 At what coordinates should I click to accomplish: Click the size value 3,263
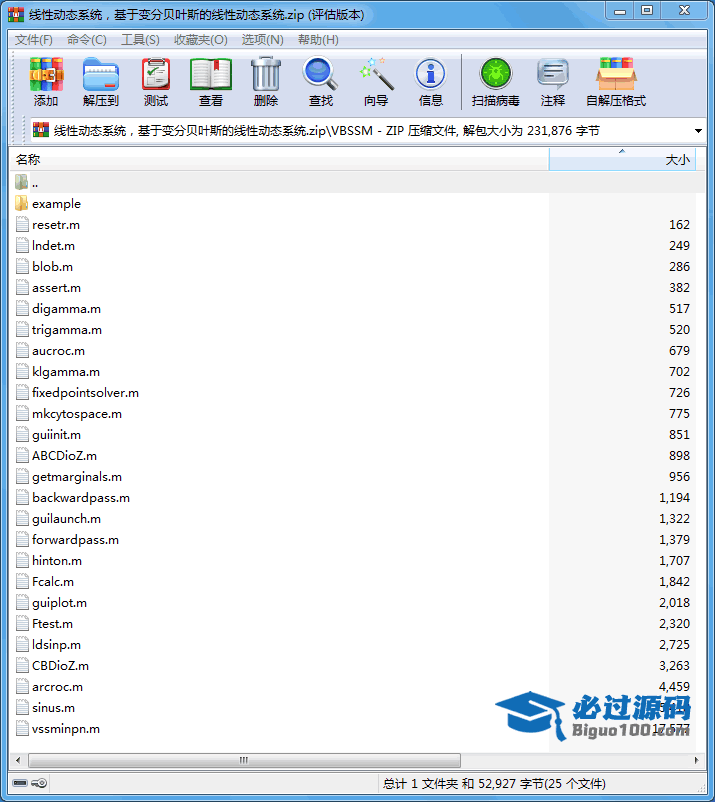[x=674, y=665]
